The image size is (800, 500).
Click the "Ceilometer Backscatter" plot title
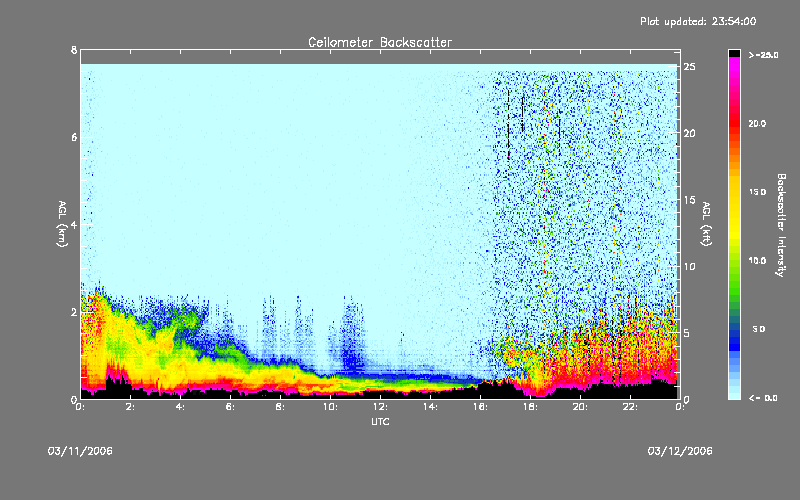pos(380,42)
